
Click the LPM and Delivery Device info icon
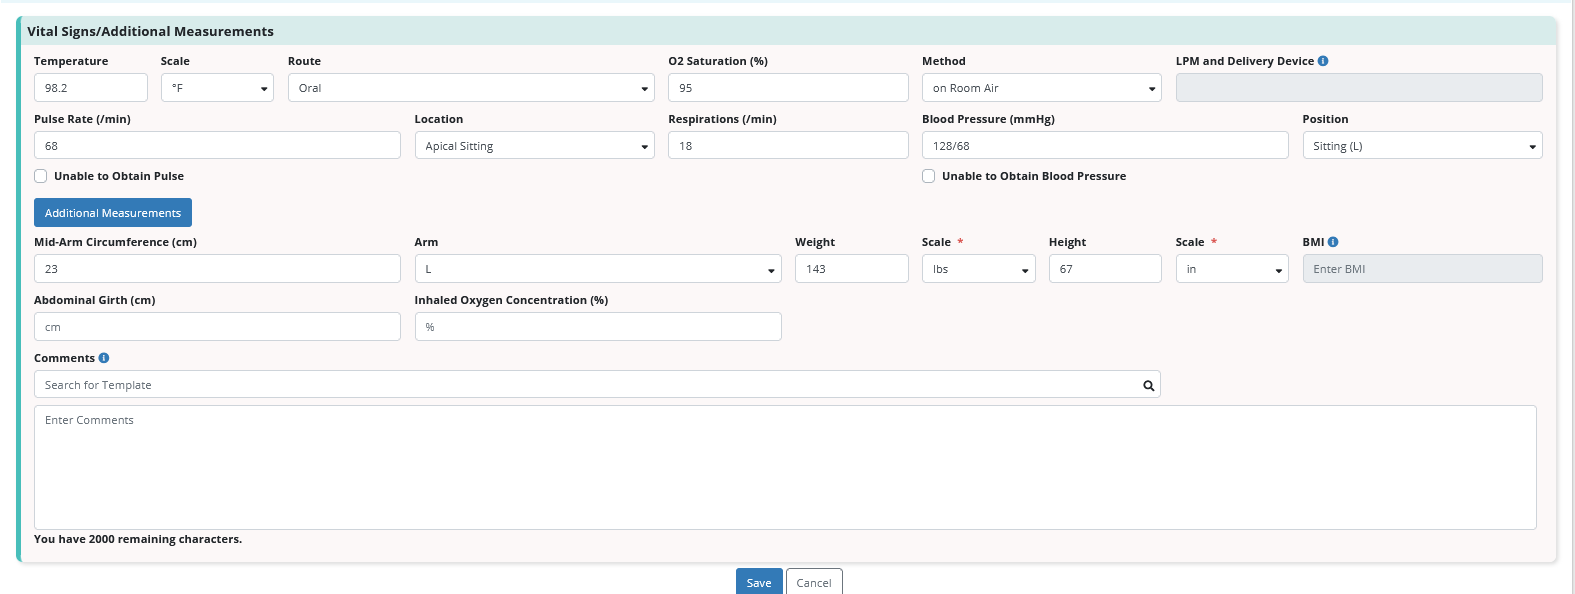coord(1323,61)
